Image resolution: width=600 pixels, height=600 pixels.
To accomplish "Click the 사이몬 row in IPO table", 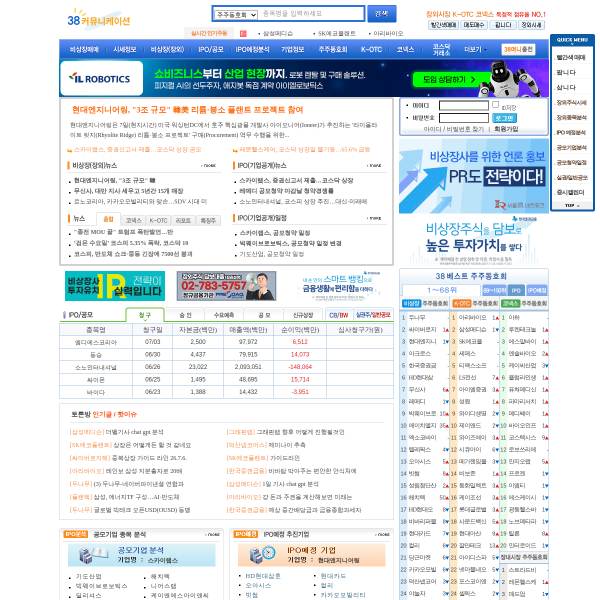I will tap(226, 380).
